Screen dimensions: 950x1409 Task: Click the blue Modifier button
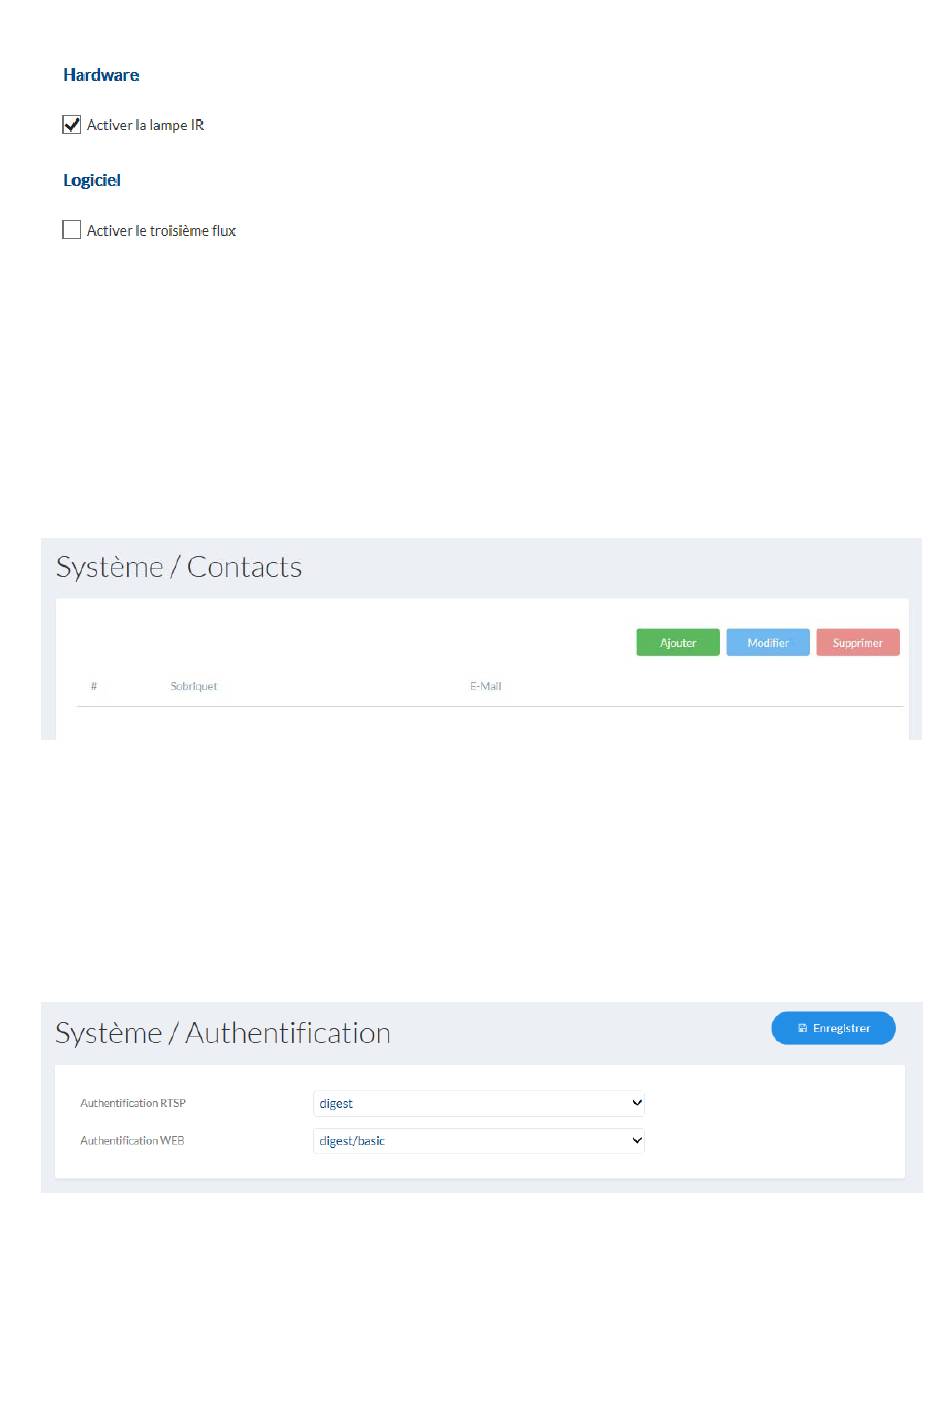tap(768, 643)
